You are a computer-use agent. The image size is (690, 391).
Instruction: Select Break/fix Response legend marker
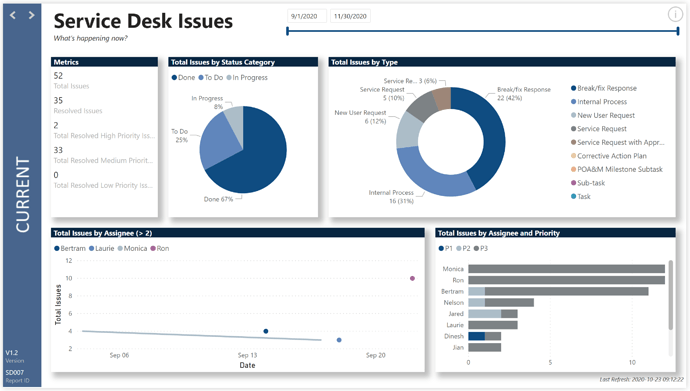pos(573,88)
